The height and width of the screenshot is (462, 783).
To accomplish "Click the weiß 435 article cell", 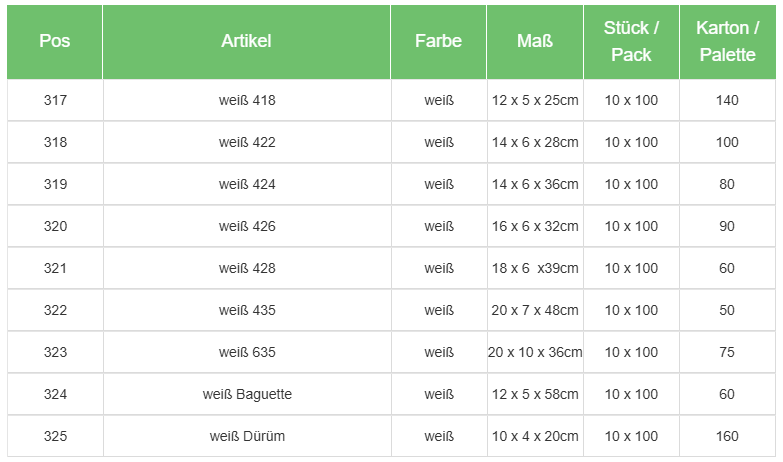I will tap(247, 310).
